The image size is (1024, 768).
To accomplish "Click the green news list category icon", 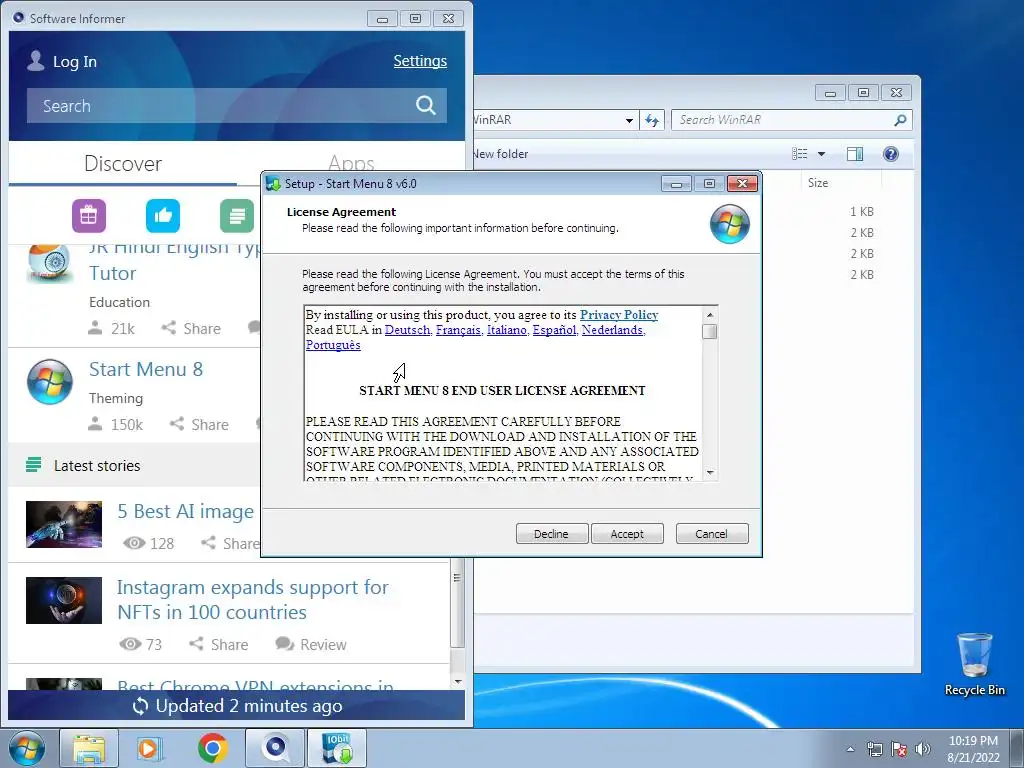I will tap(237, 216).
